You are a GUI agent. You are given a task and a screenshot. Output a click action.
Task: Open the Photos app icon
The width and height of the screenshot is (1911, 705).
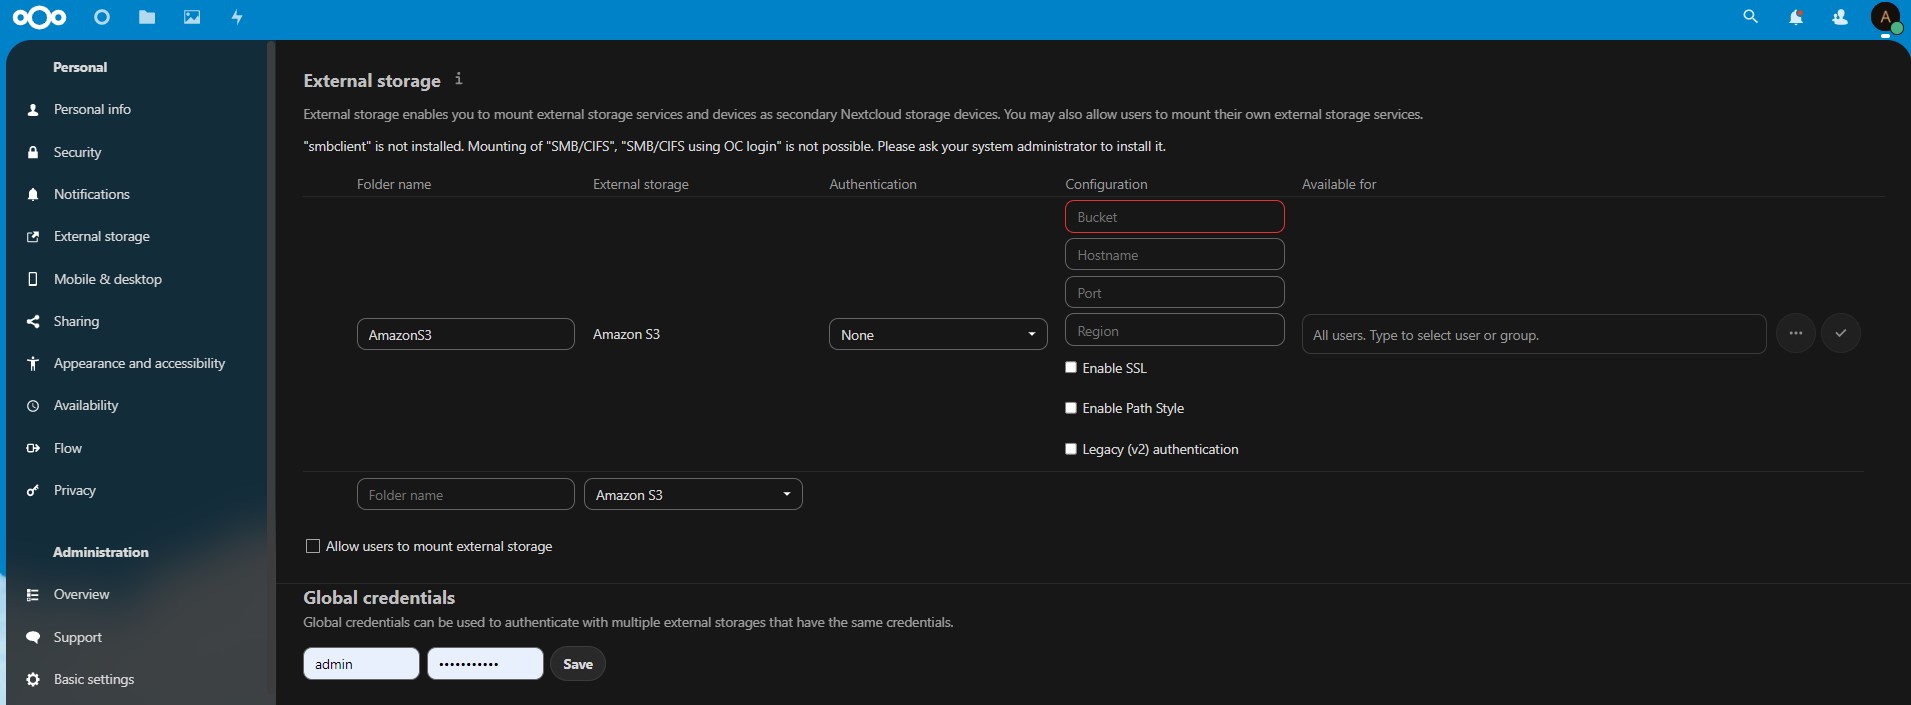[192, 17]
